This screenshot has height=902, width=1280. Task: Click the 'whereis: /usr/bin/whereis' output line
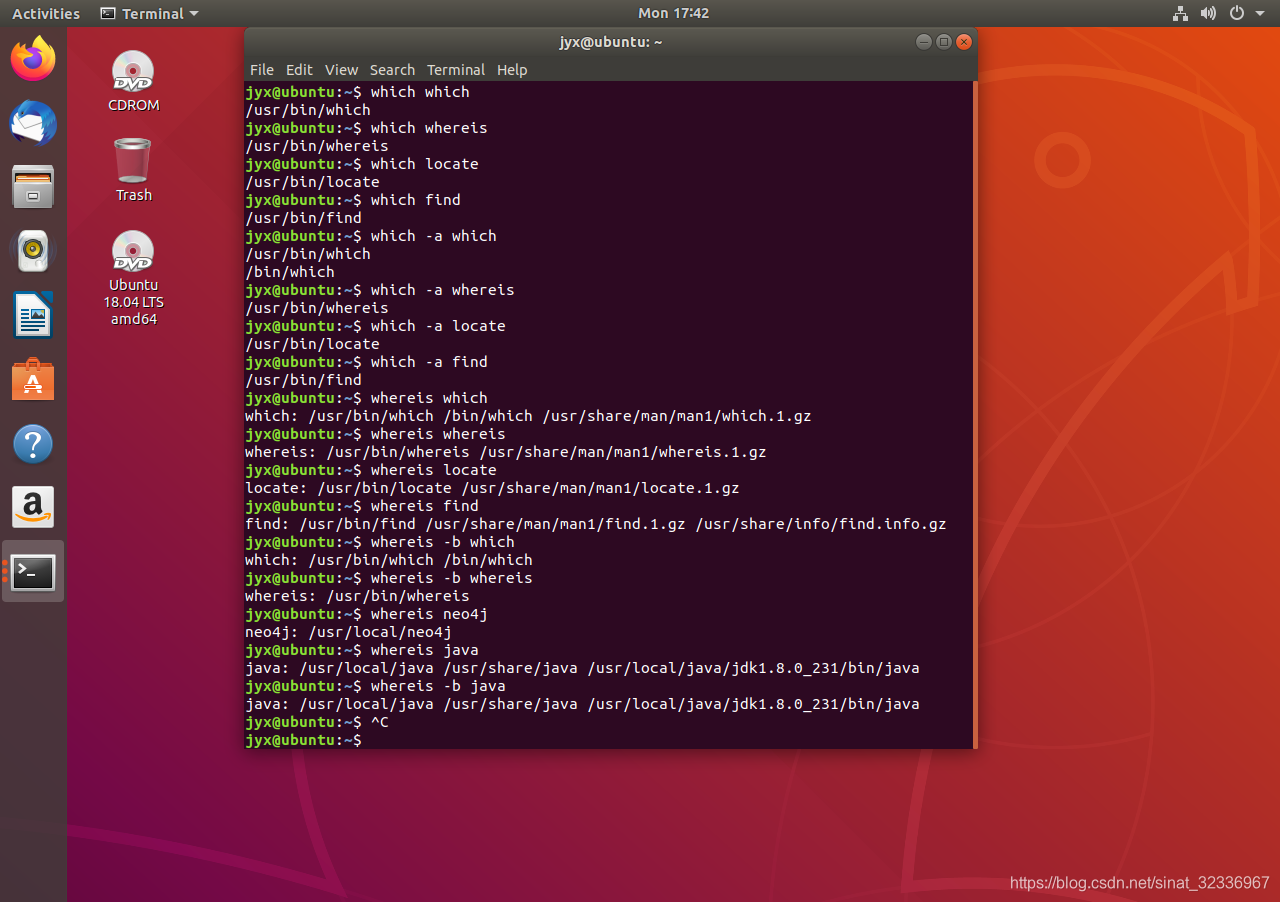pyautogui.click(x=357, y=596)
